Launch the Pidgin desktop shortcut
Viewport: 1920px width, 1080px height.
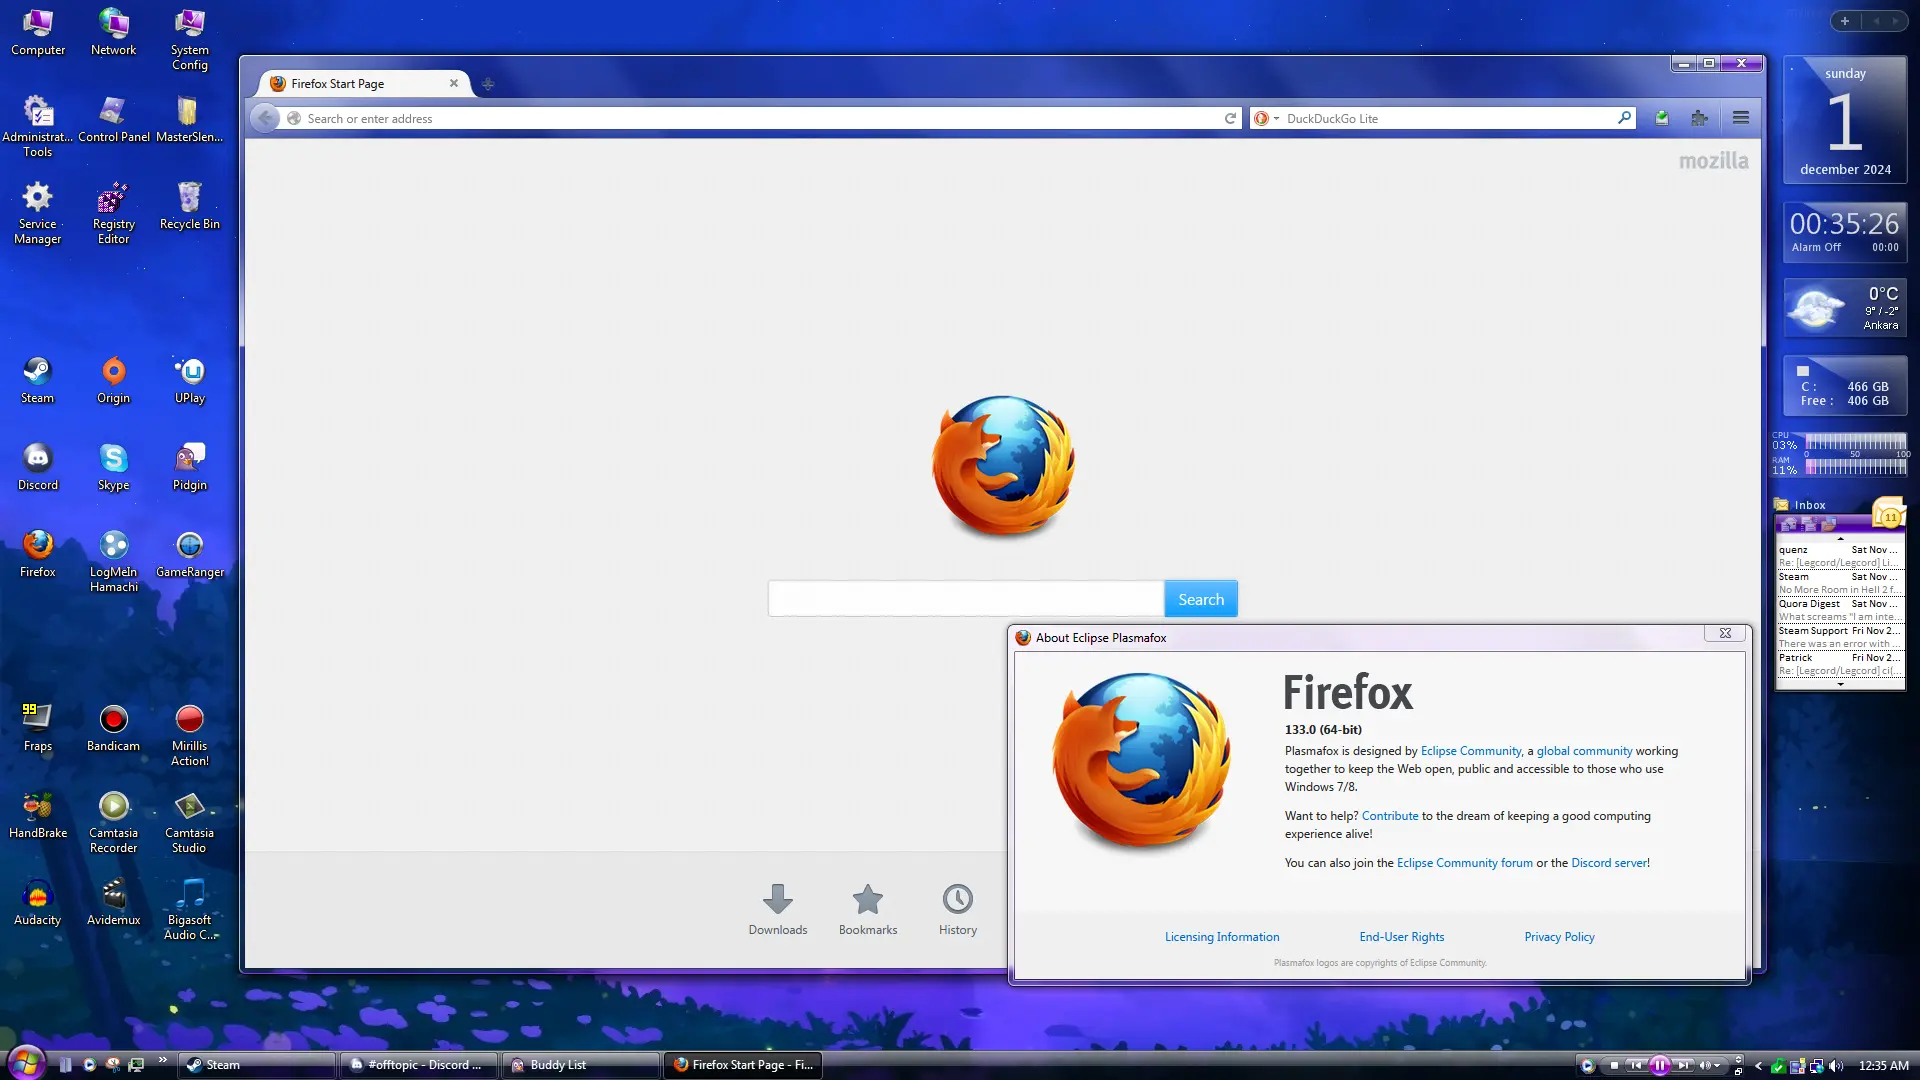tap(189, 467)
